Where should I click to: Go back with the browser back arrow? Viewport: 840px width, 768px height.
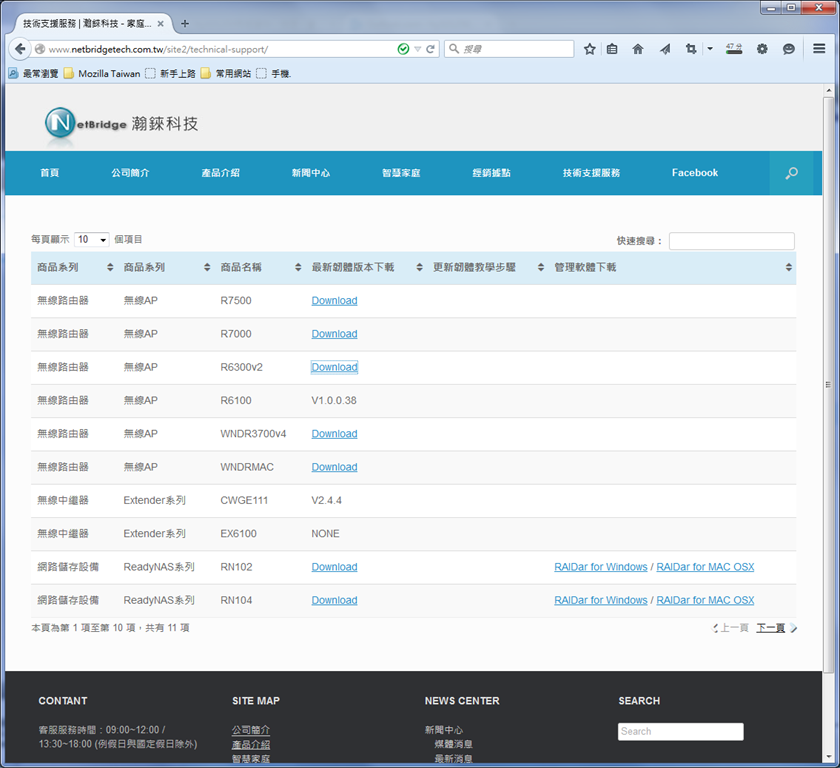(20, 49)
